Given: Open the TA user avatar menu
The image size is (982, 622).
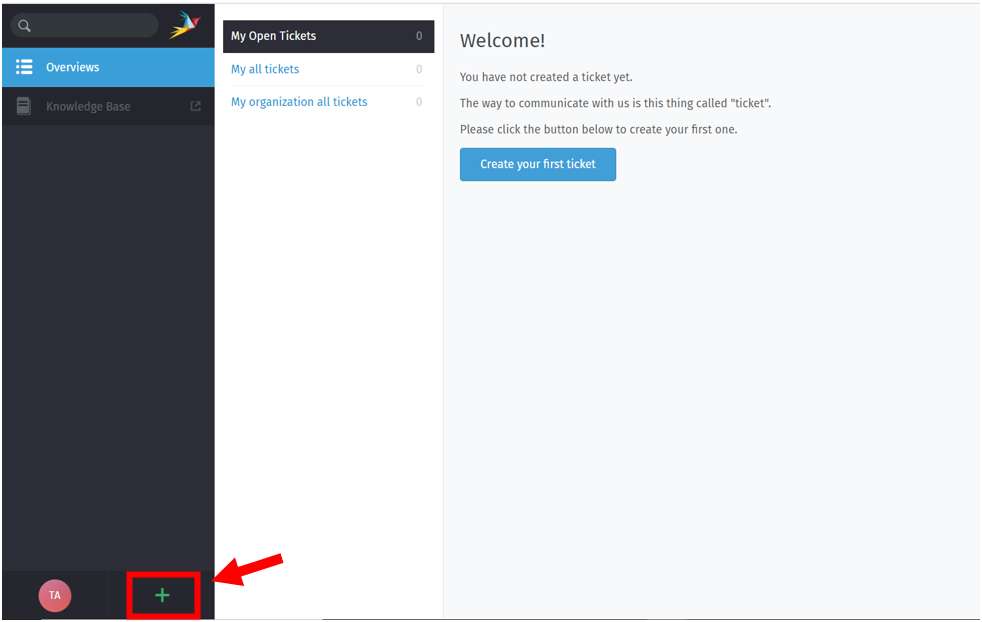Looking at the screenshot, I should (x=54, y=595).
